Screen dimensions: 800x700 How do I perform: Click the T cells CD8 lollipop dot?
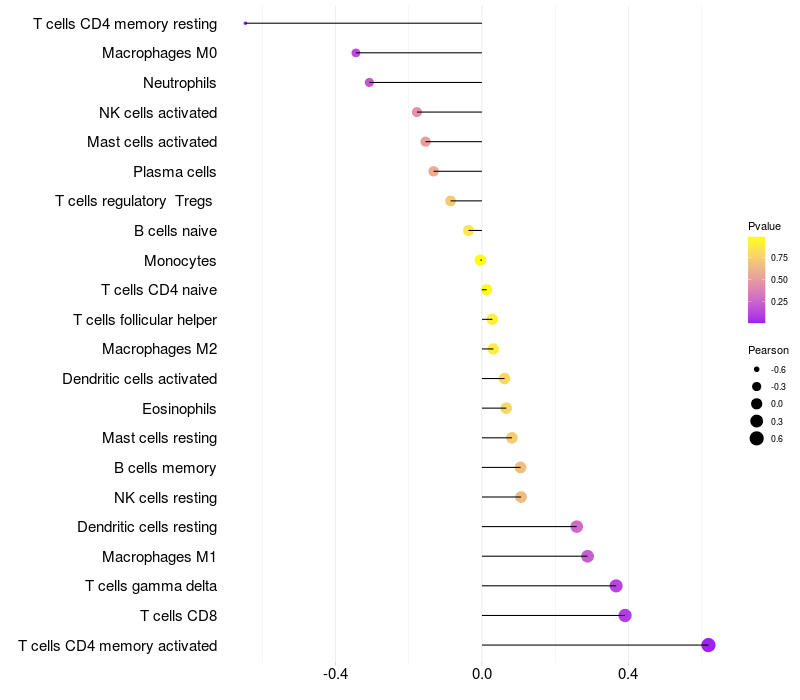625,615
